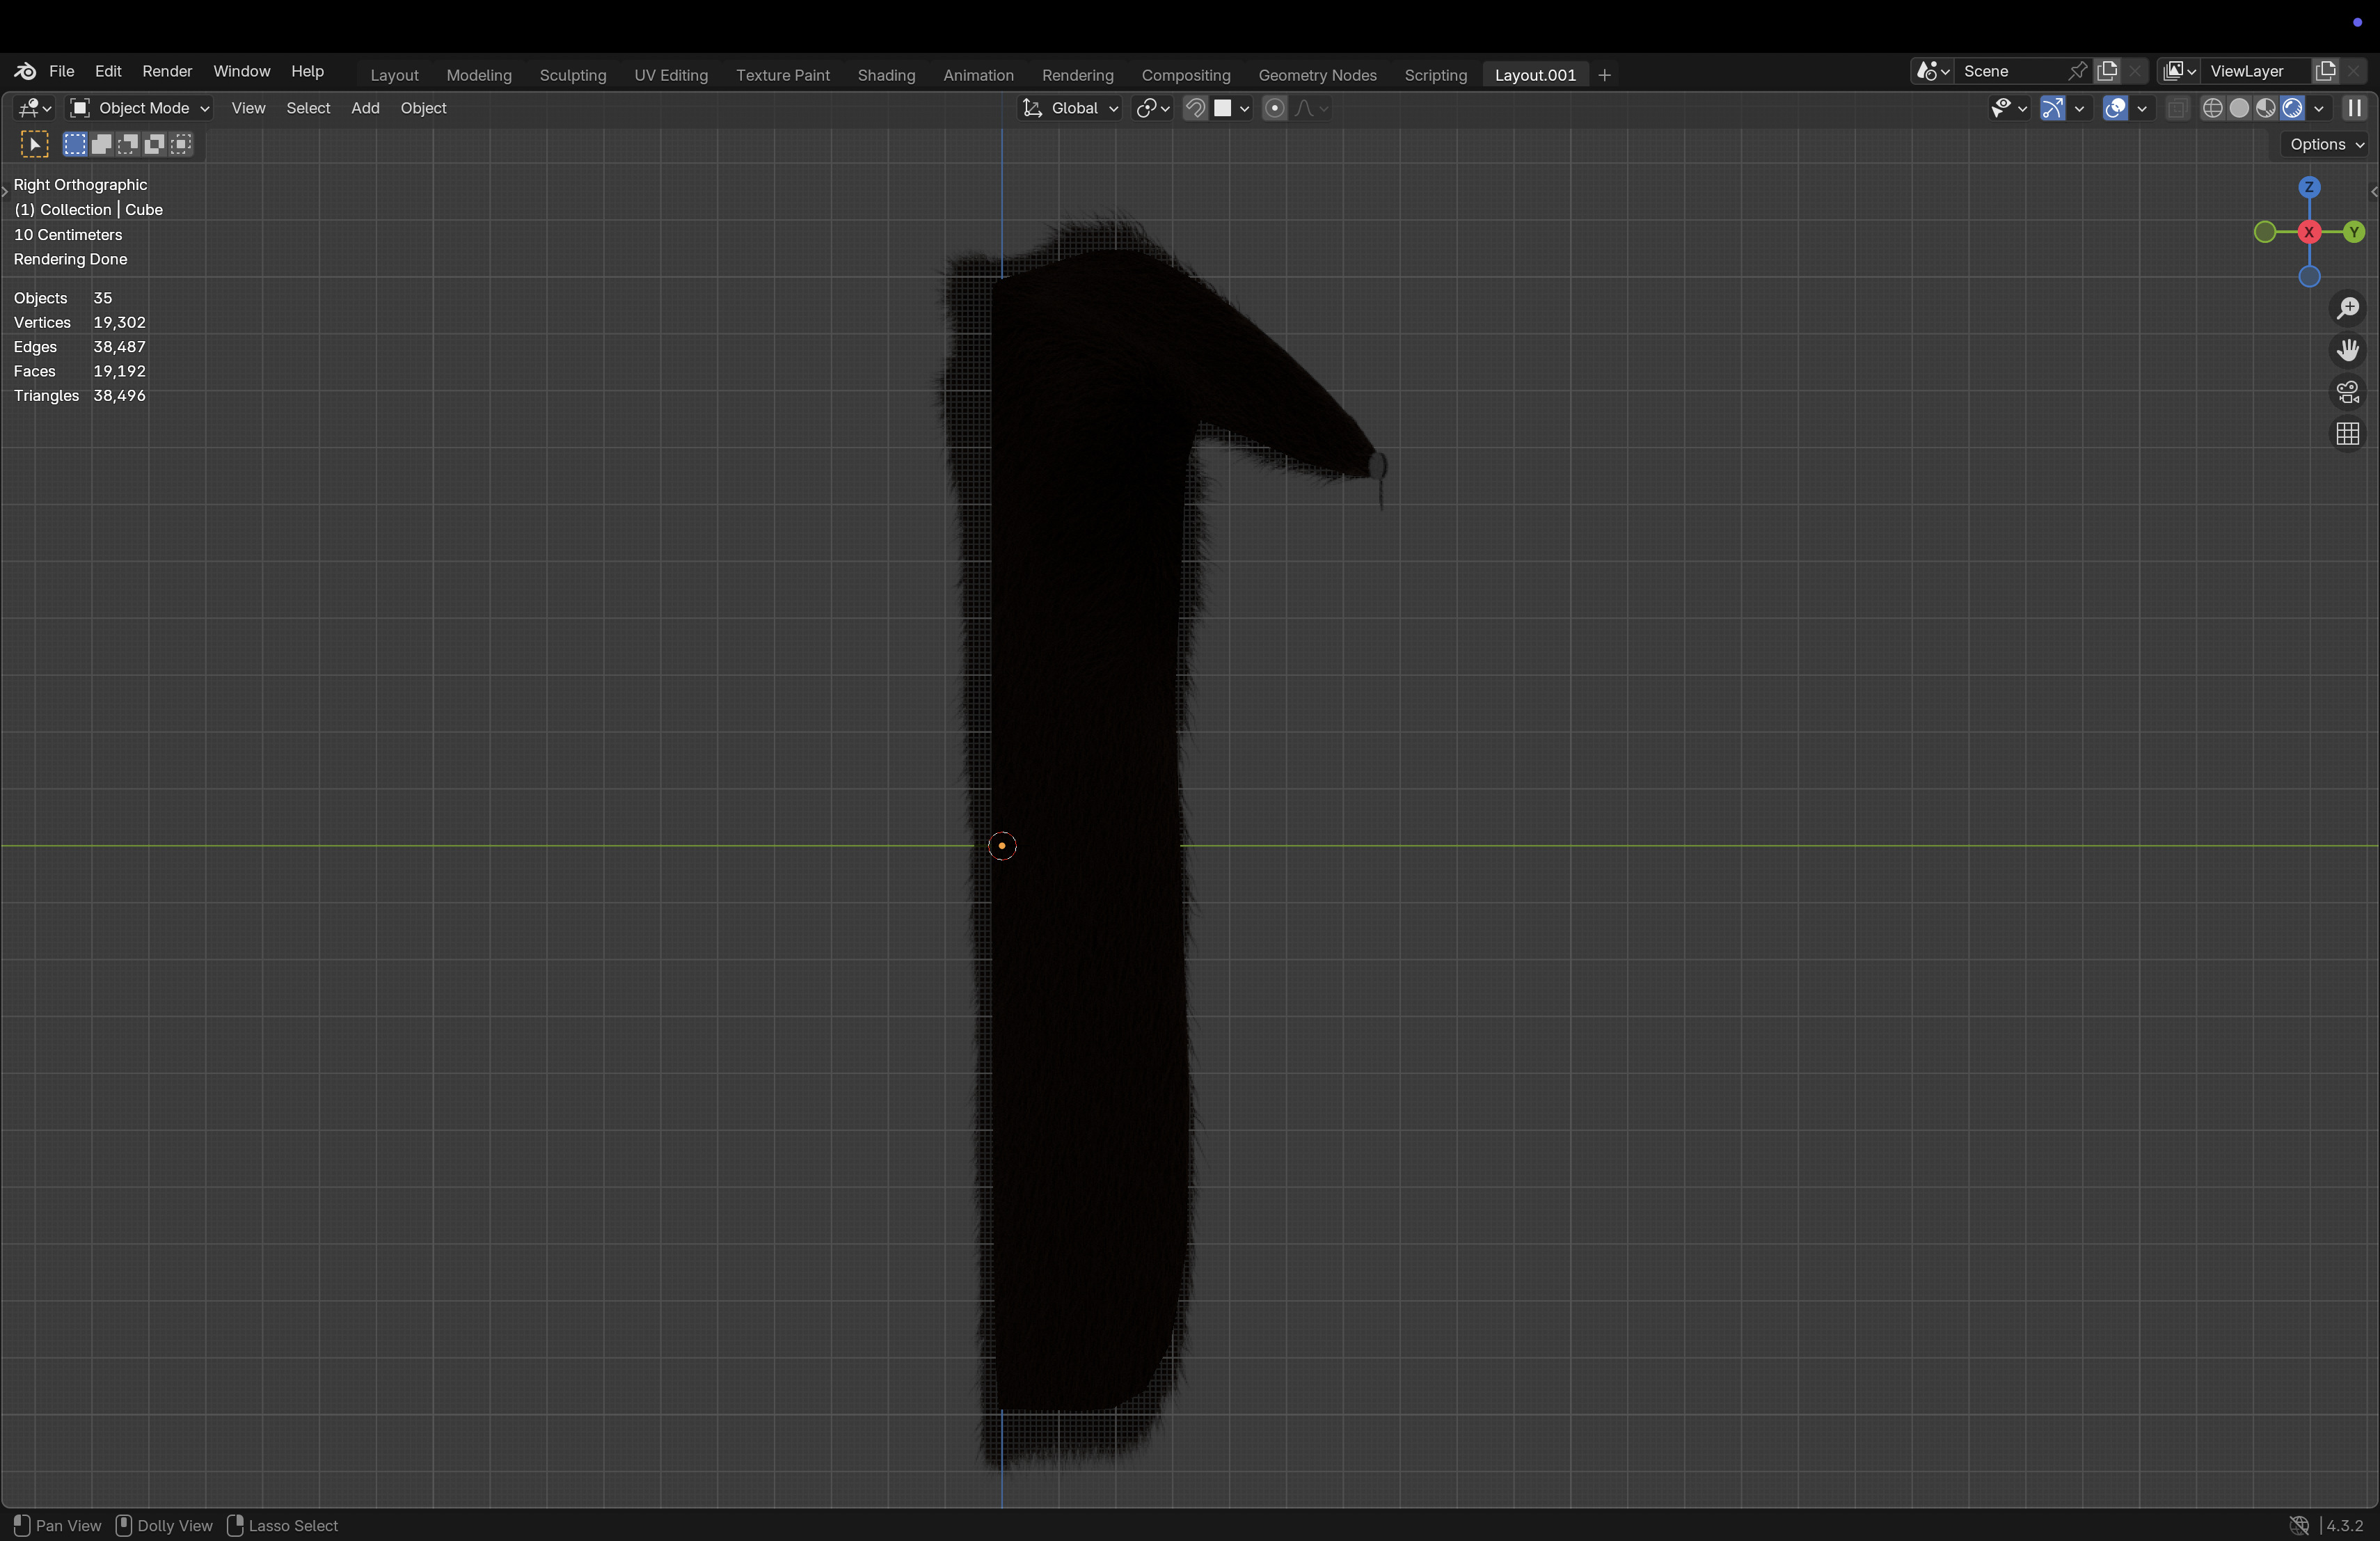
Task: Click the Add View Layer copy icon
Action: pos(2325,71)
